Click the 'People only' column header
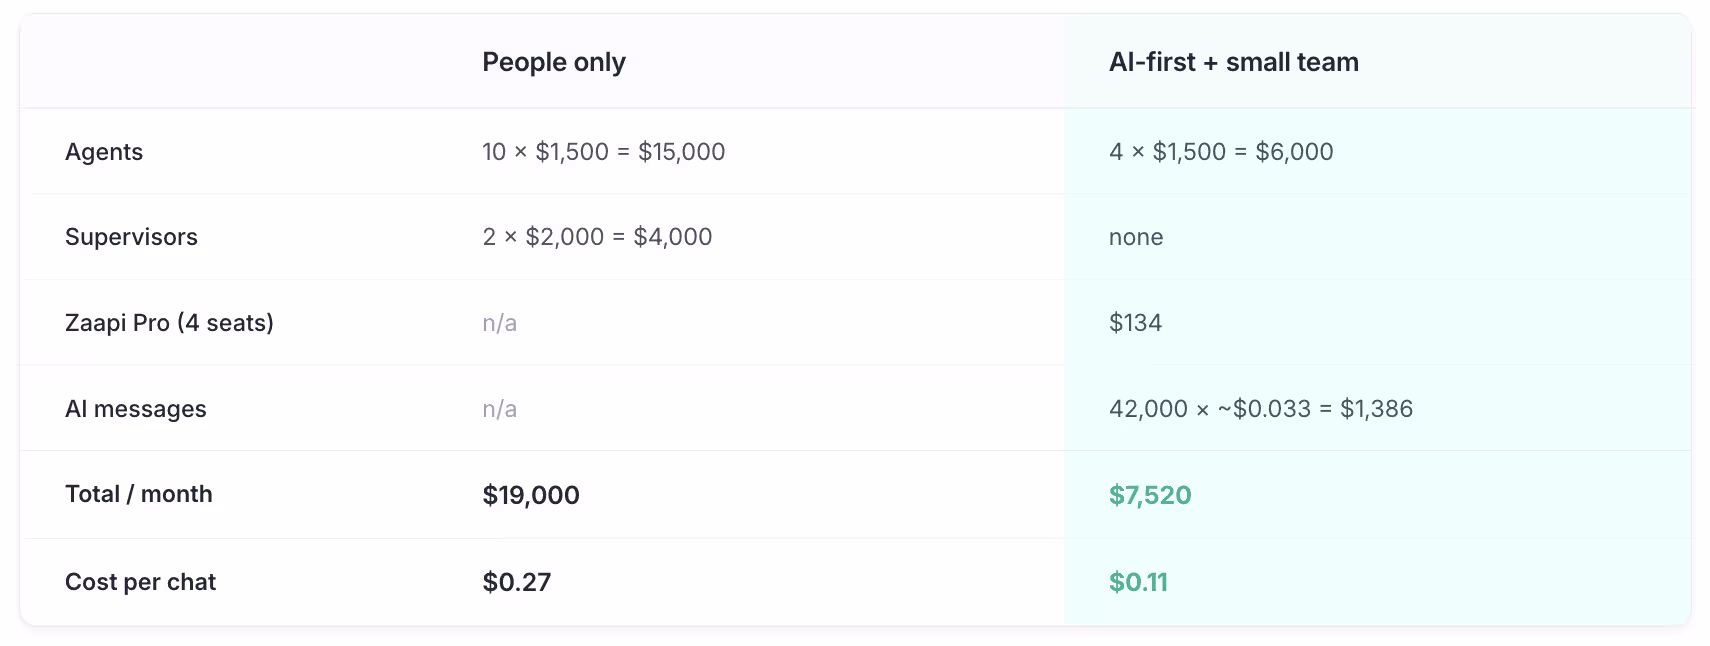This screenshot has width=1710, height=646. click(553, 62)
